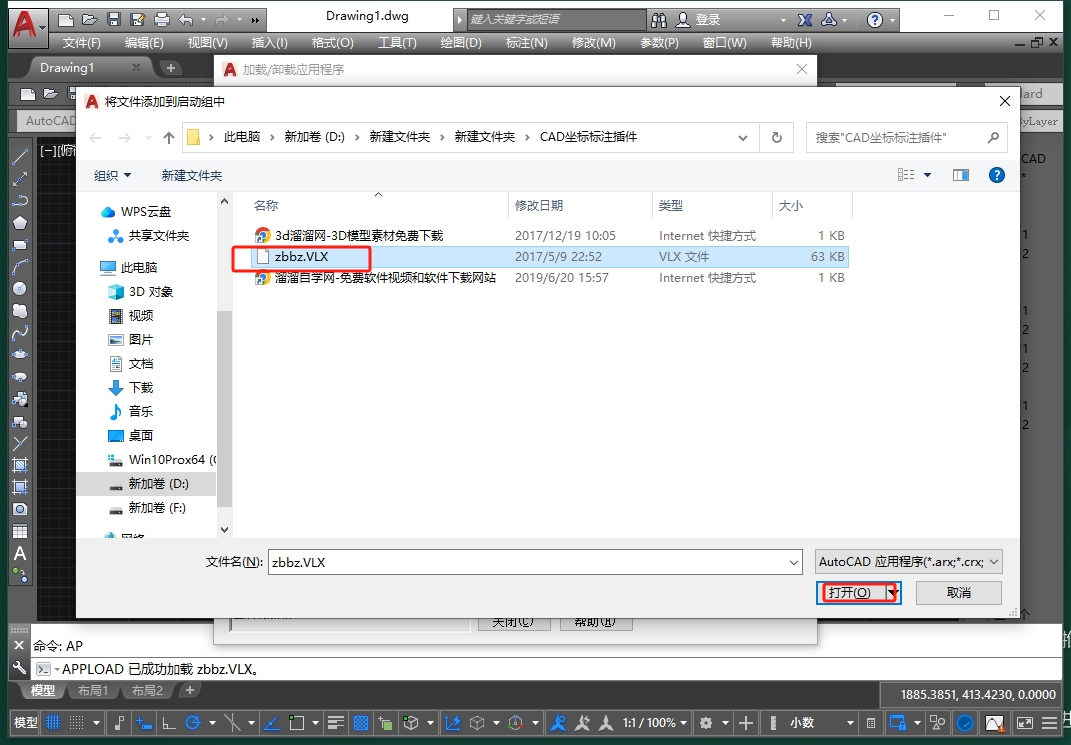Open the file type filter AutoCAD 应用程序 dropdown
This screenshot has width=1071, height=745.
[908, 562]
